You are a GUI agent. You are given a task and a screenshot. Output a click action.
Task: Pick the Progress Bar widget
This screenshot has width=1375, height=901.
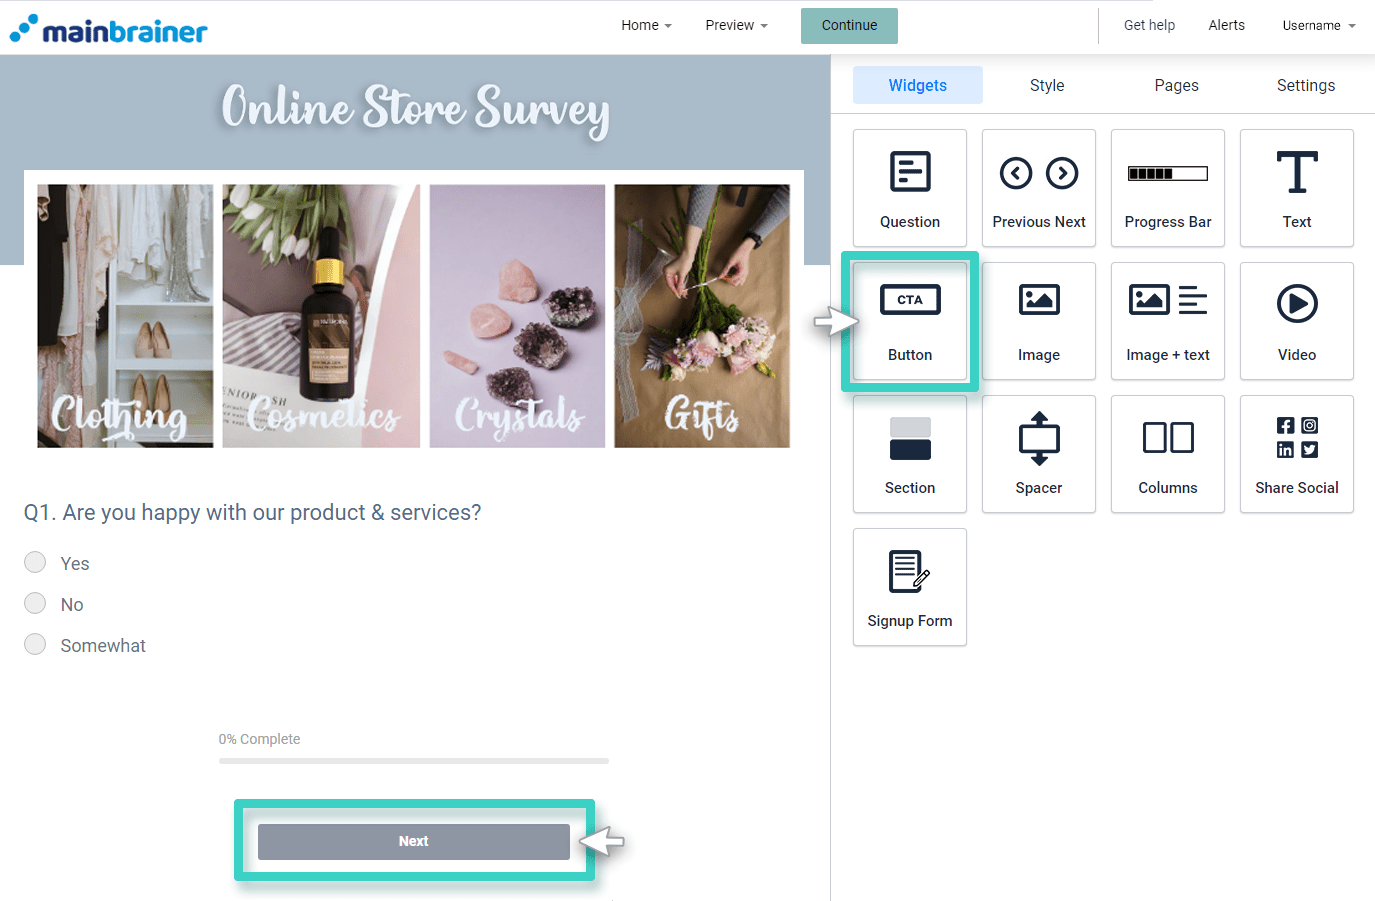(1167, 188)
